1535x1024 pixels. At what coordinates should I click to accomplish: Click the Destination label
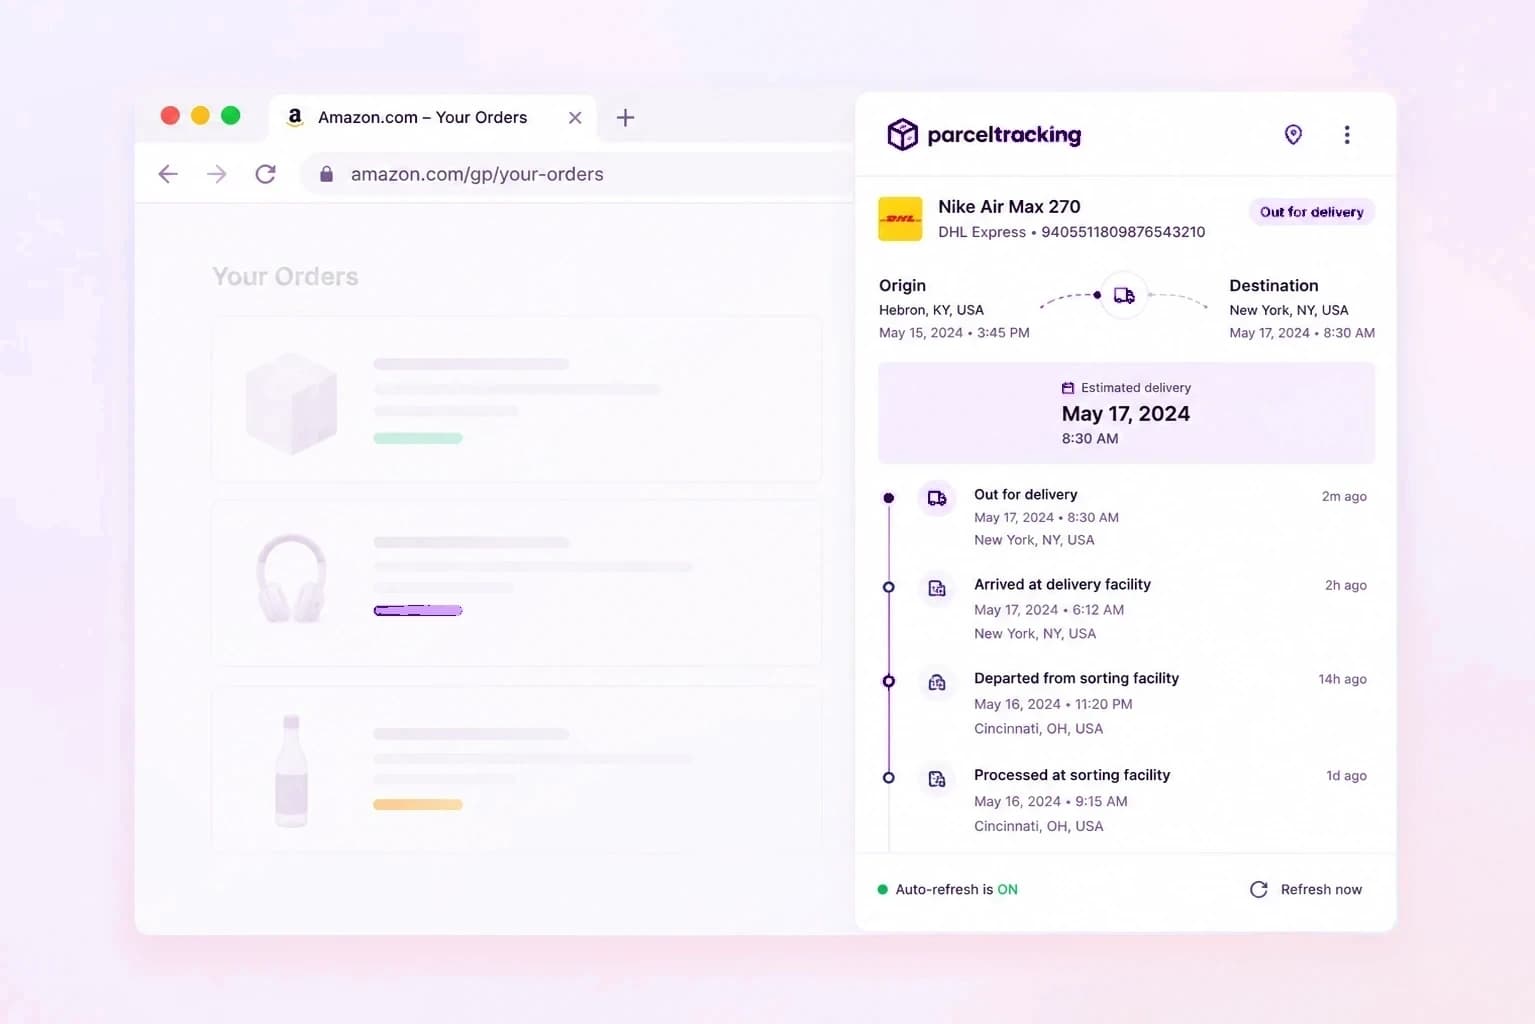coord(1274,286)
